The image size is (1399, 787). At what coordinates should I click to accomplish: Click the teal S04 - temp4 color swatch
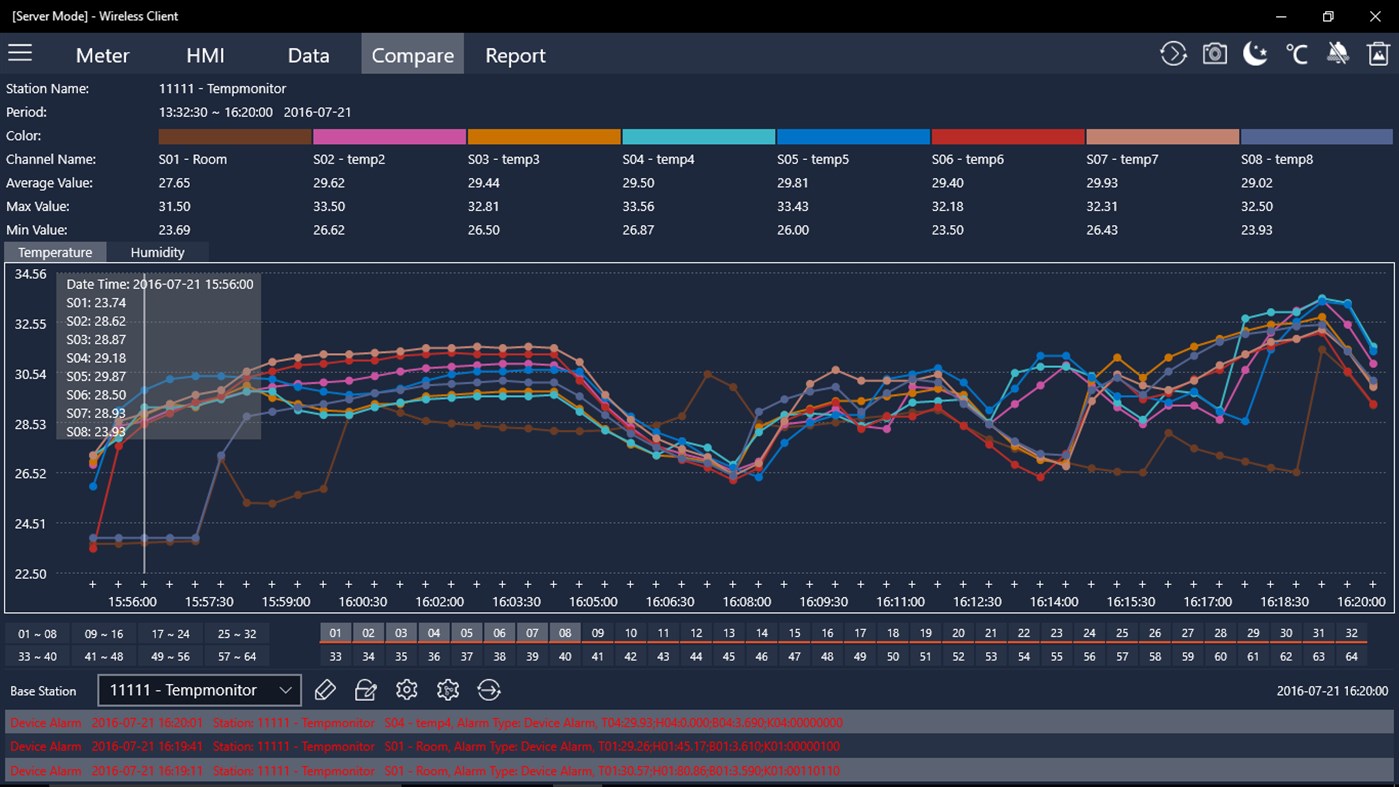699,136
